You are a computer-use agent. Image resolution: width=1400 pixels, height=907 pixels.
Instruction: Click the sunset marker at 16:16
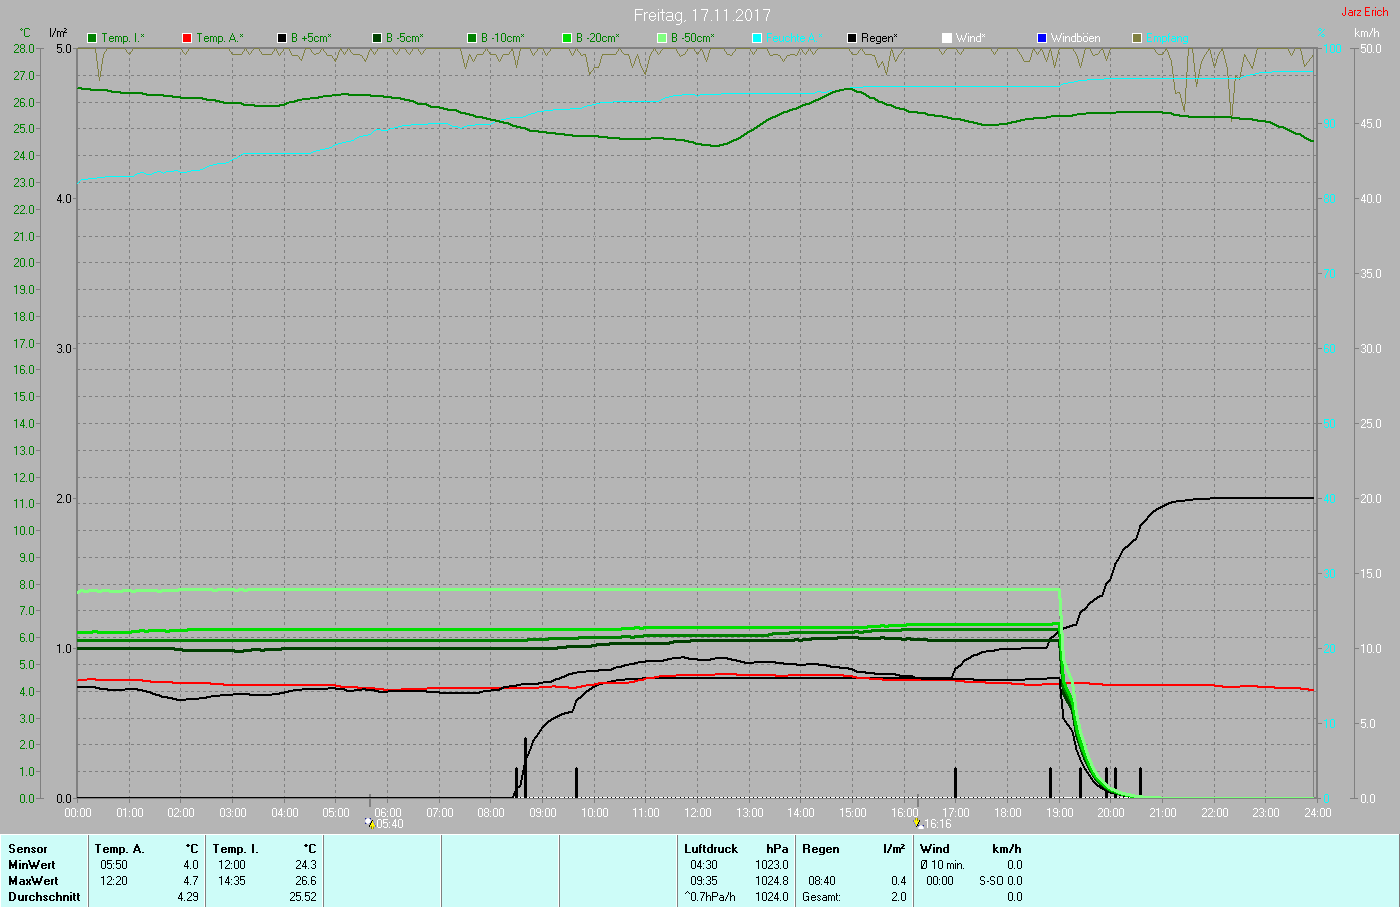click(x=918, y=823)
